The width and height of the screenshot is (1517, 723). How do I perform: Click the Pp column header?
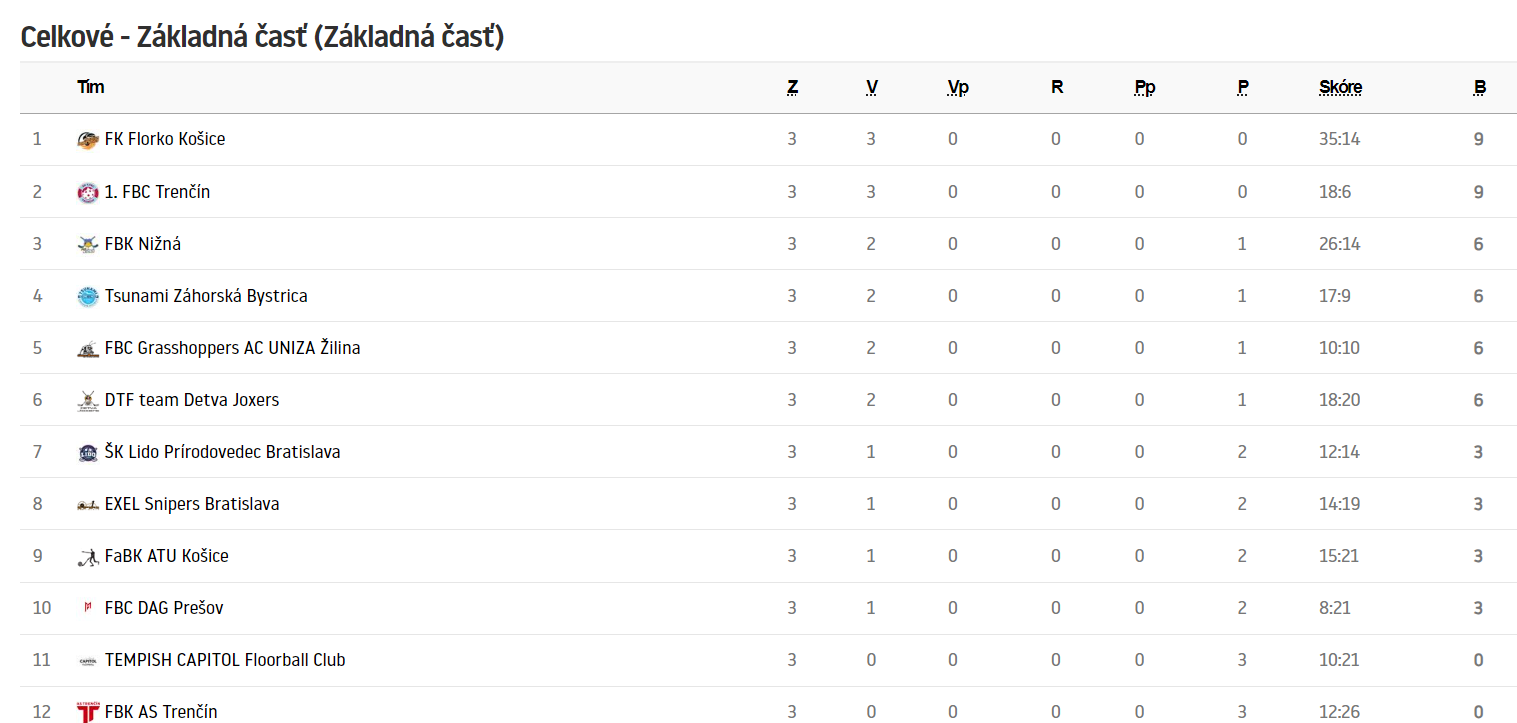click(1145, 87)
